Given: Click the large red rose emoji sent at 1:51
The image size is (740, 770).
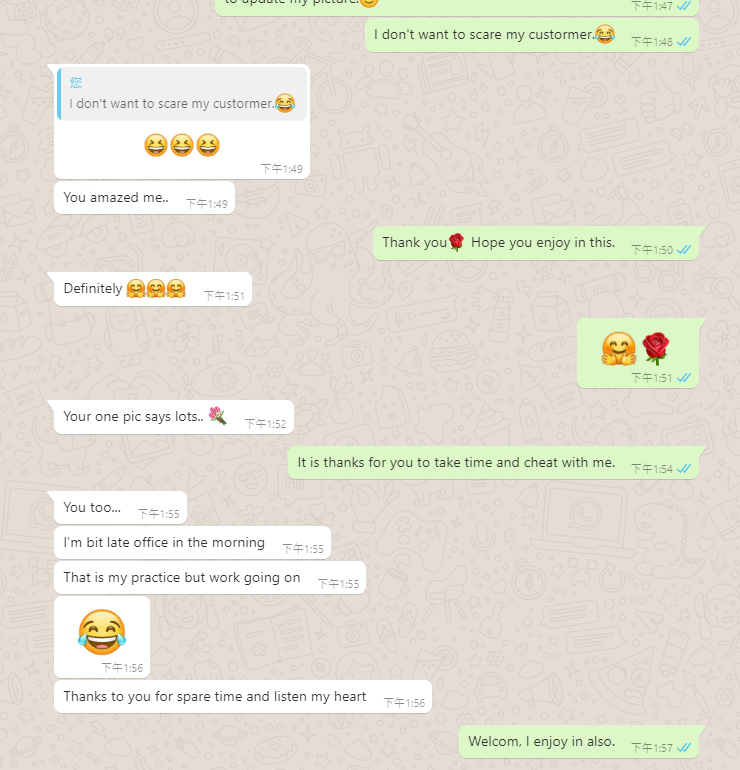Looking at the screenshot, I should [x=656, y=348].
